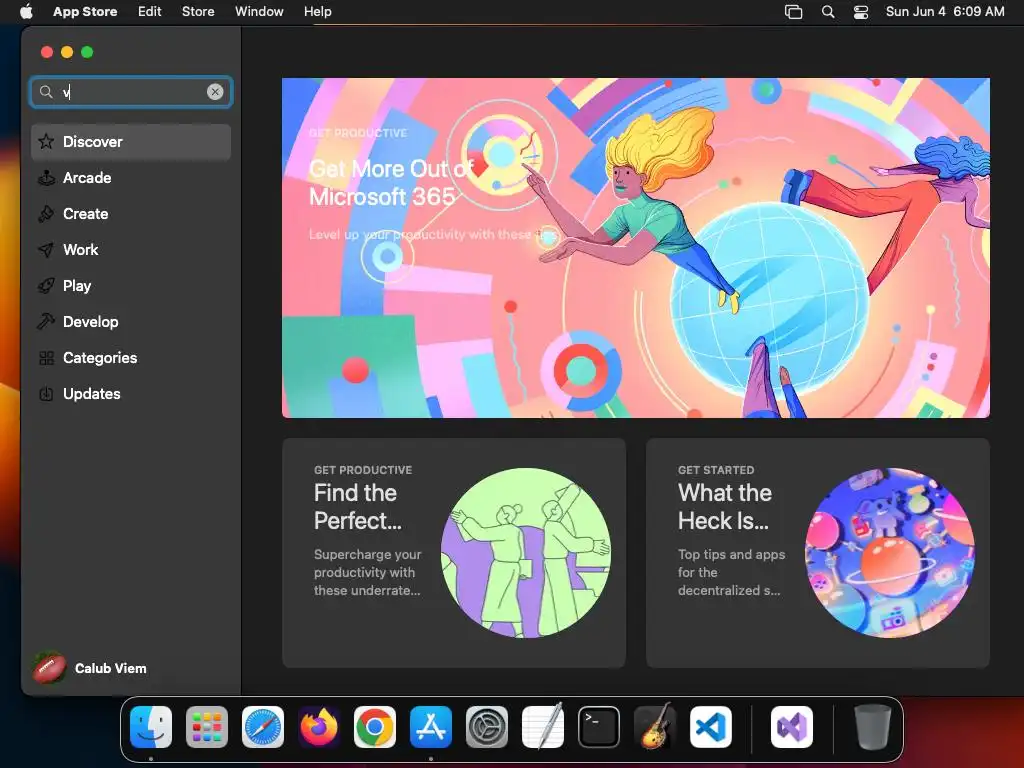
Task: Open Terminal from the Dock
Action: [599, 727]
